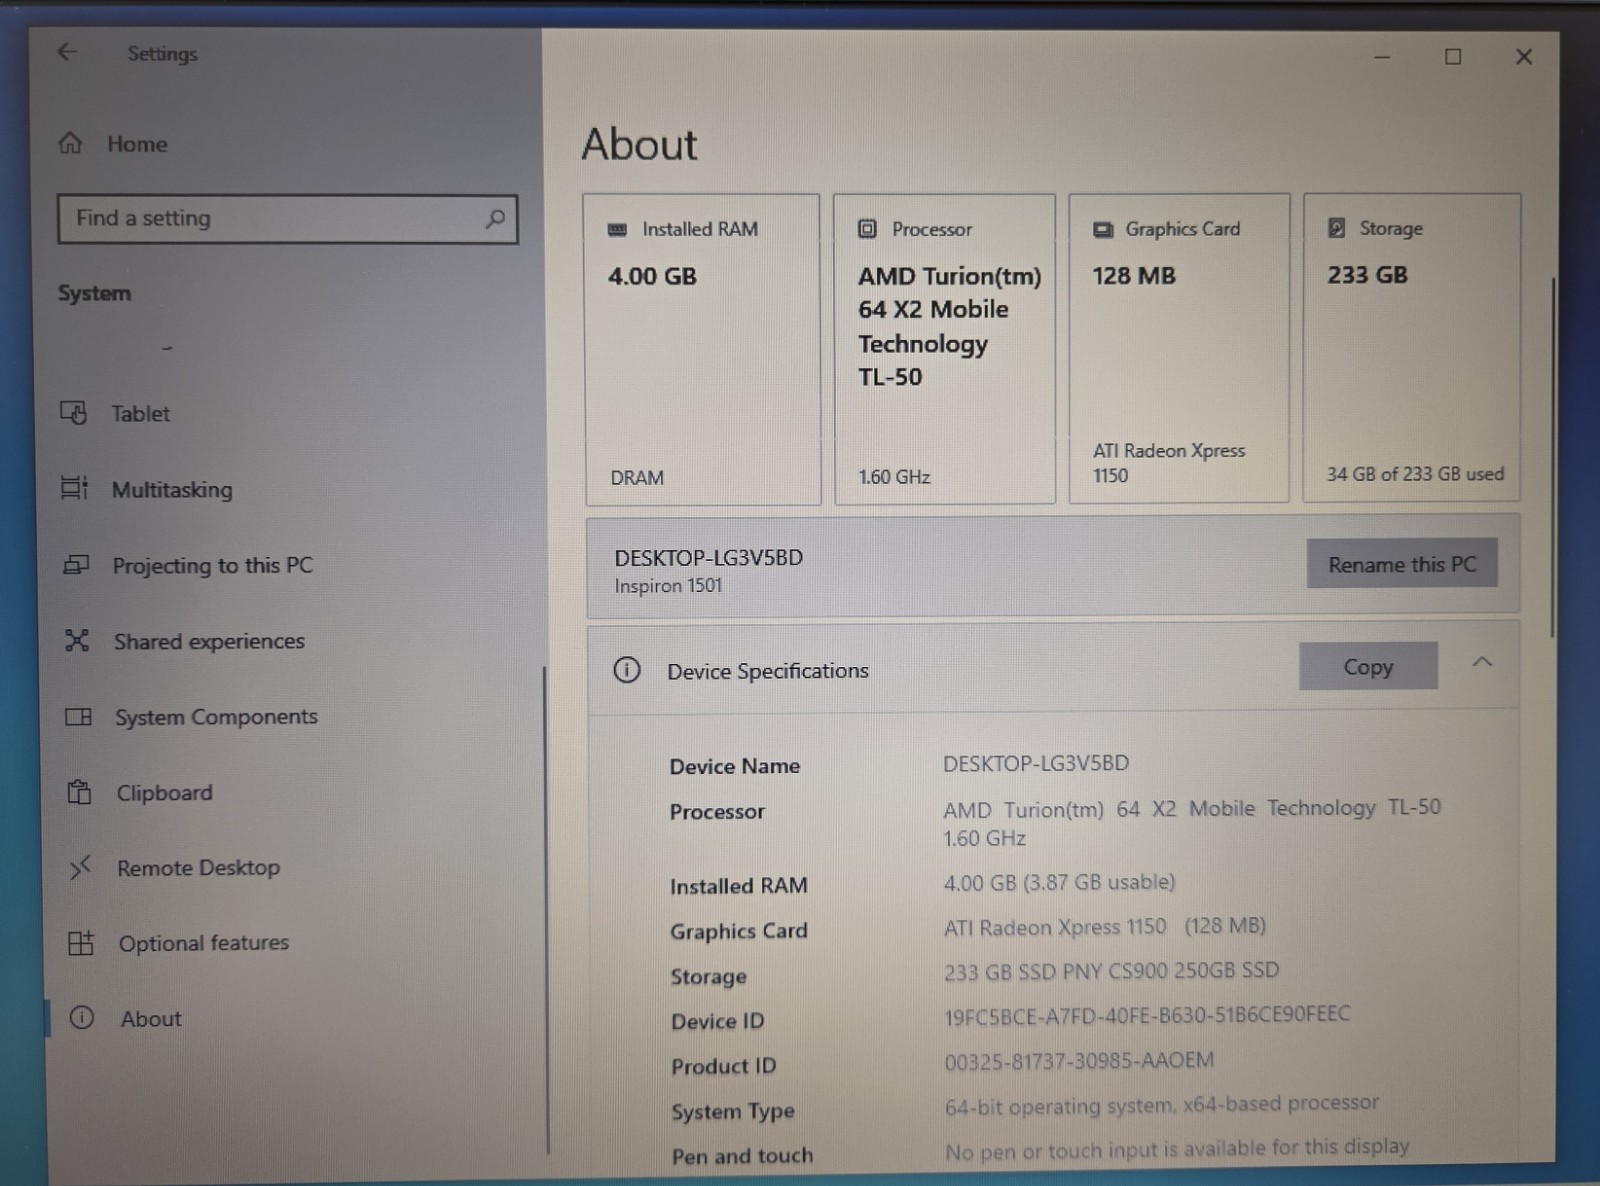Click the Processor card chip icon
1600x1186 pixels.
point(867,228)
